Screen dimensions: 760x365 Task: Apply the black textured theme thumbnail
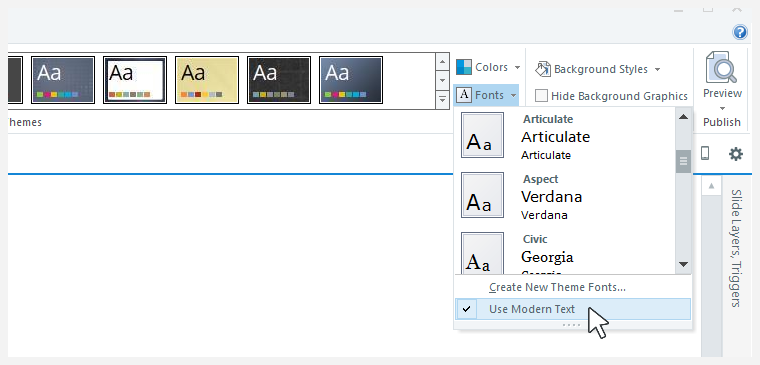point(279,80)
